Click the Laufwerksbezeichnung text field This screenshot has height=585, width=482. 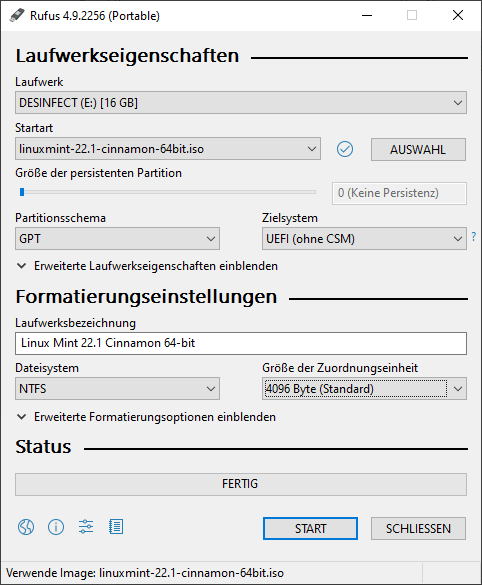241,344
